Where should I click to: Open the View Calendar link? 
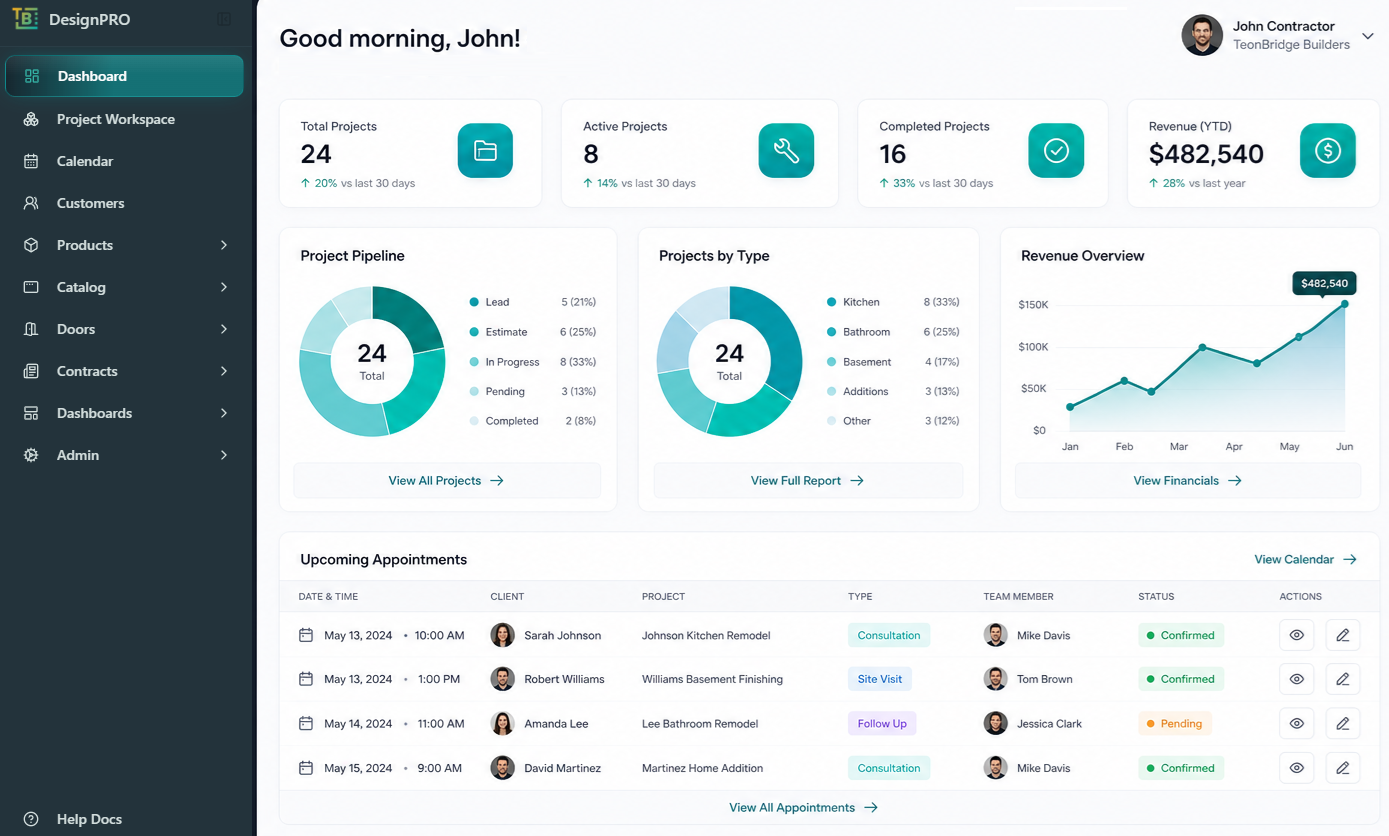1305,560
